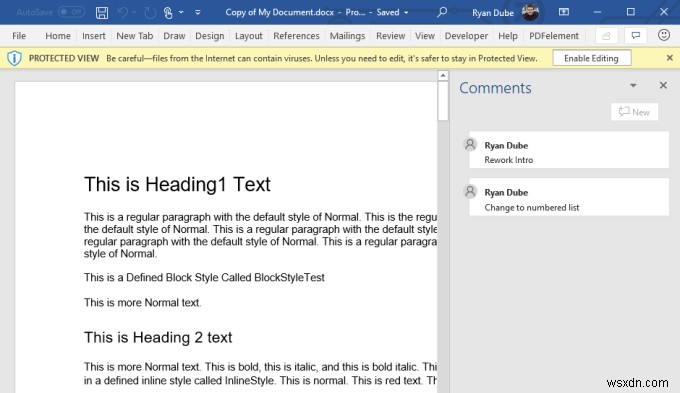
Task: Click the Ryan Dube account picture
Action: (x=530, y=12)
